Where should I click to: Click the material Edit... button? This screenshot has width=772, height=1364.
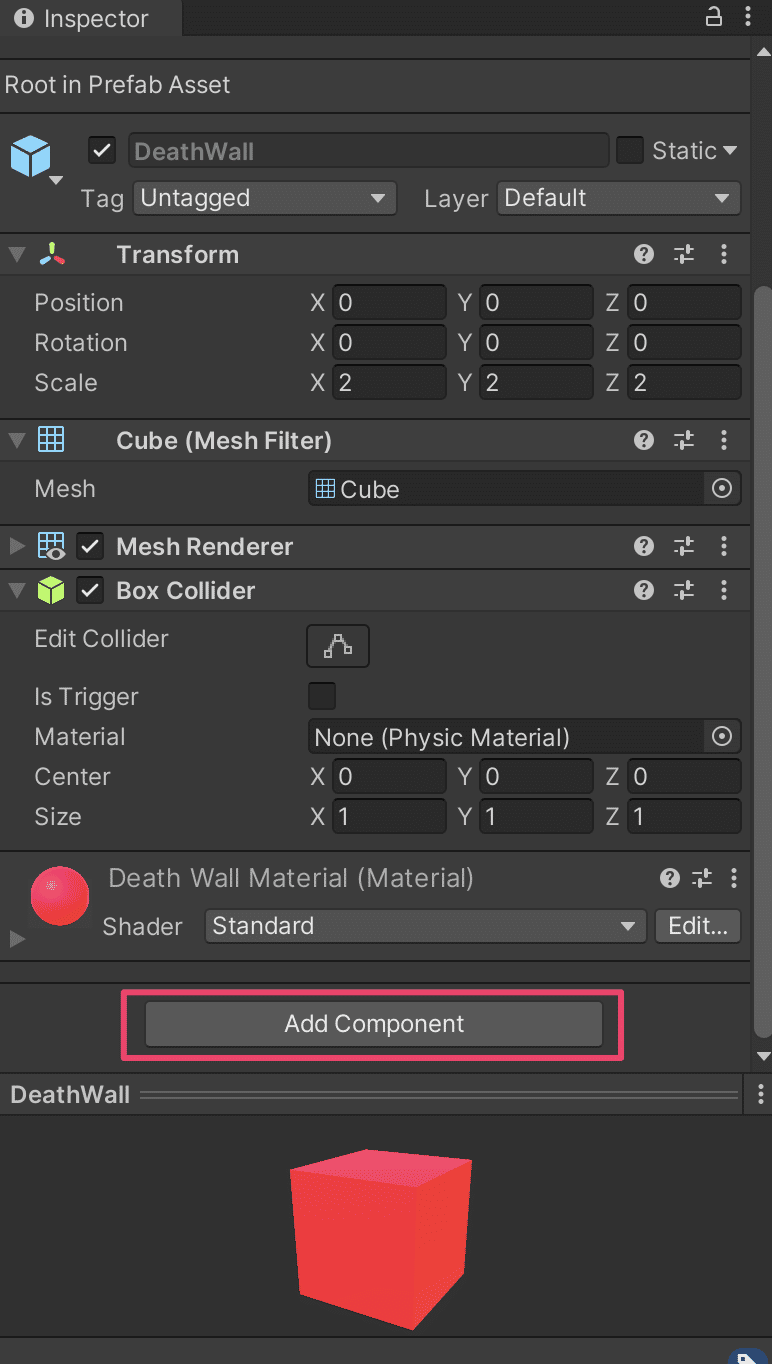(x=697, y=926)
